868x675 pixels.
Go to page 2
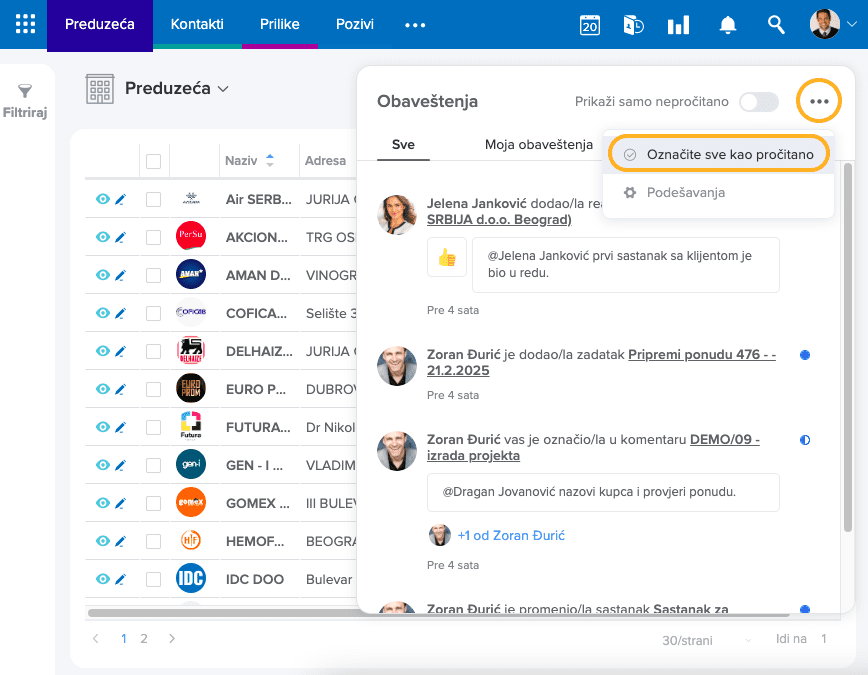tap(144, 638)
